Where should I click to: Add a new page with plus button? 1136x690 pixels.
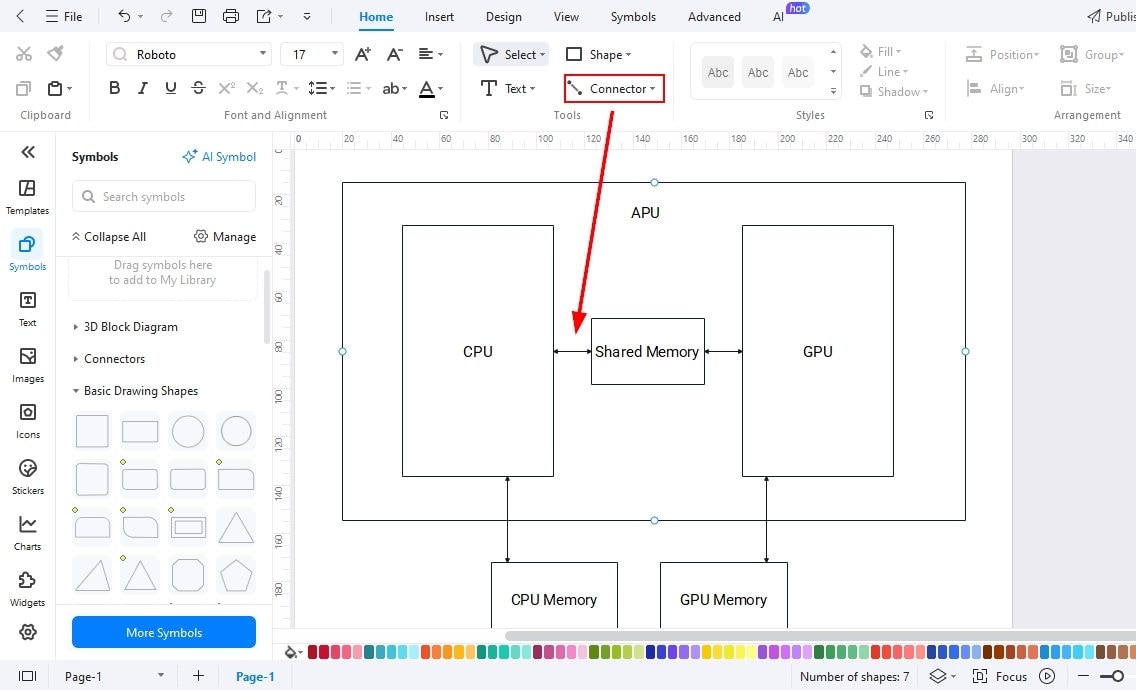click(x=198, y=676)
